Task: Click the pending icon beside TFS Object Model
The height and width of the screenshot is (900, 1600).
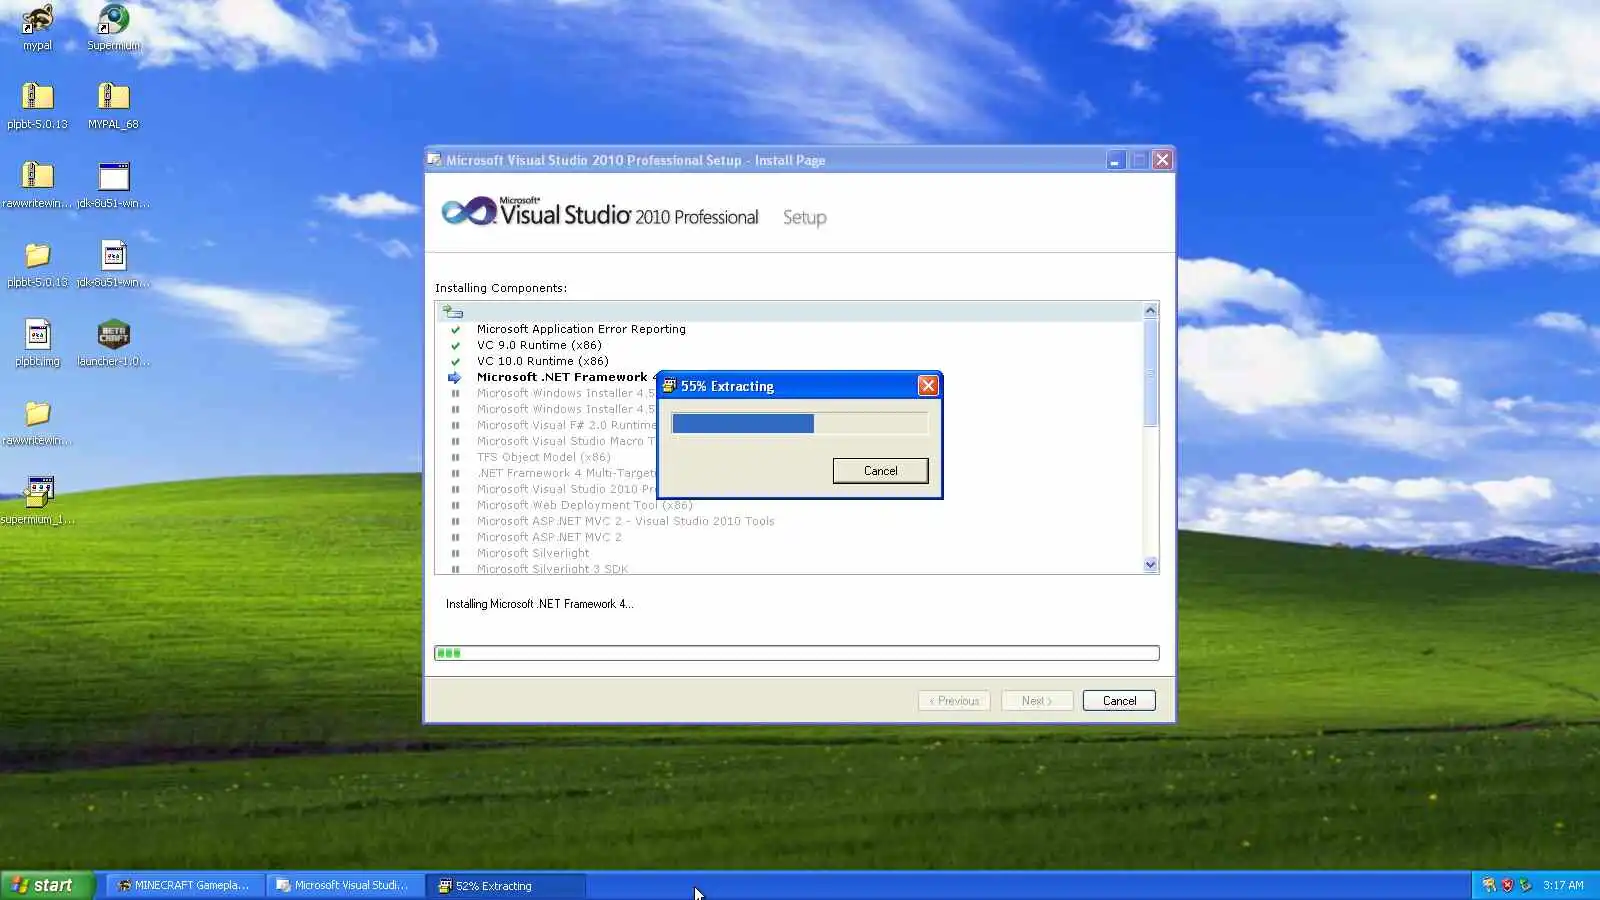Action: (455, 457)
